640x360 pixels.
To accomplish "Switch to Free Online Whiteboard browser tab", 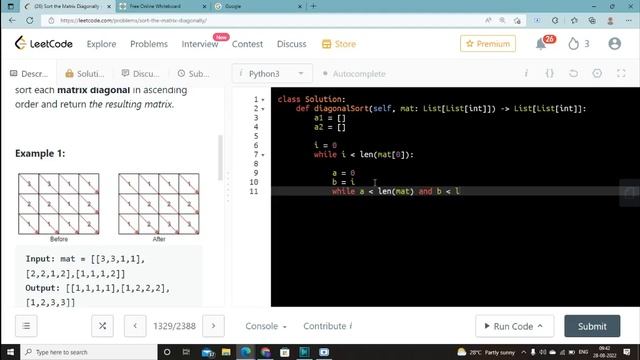I will pyautogui.click(x=163, y=6).
